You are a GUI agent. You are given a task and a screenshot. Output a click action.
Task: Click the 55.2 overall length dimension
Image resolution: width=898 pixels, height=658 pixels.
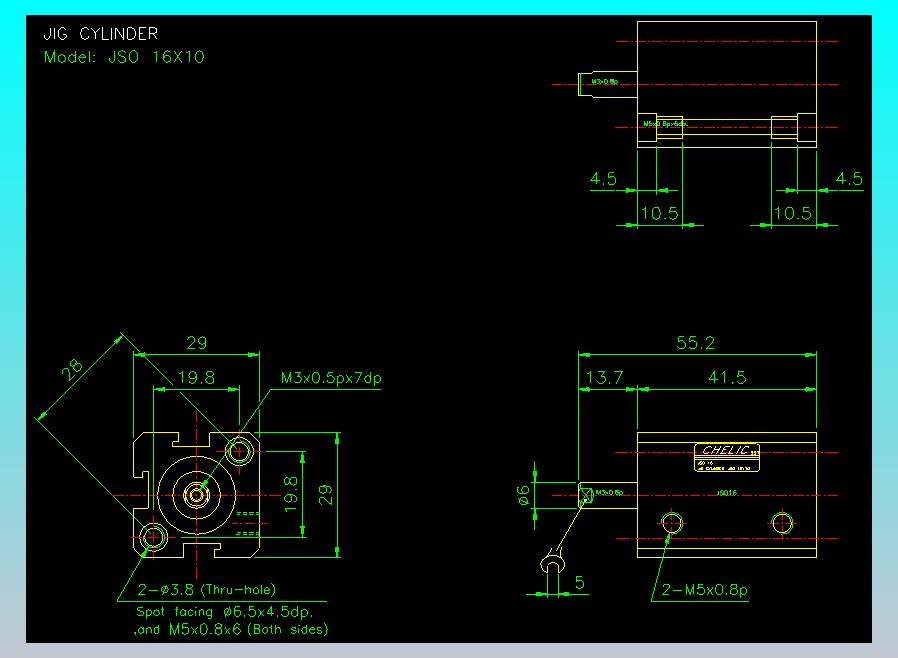[x=695, y=342]
